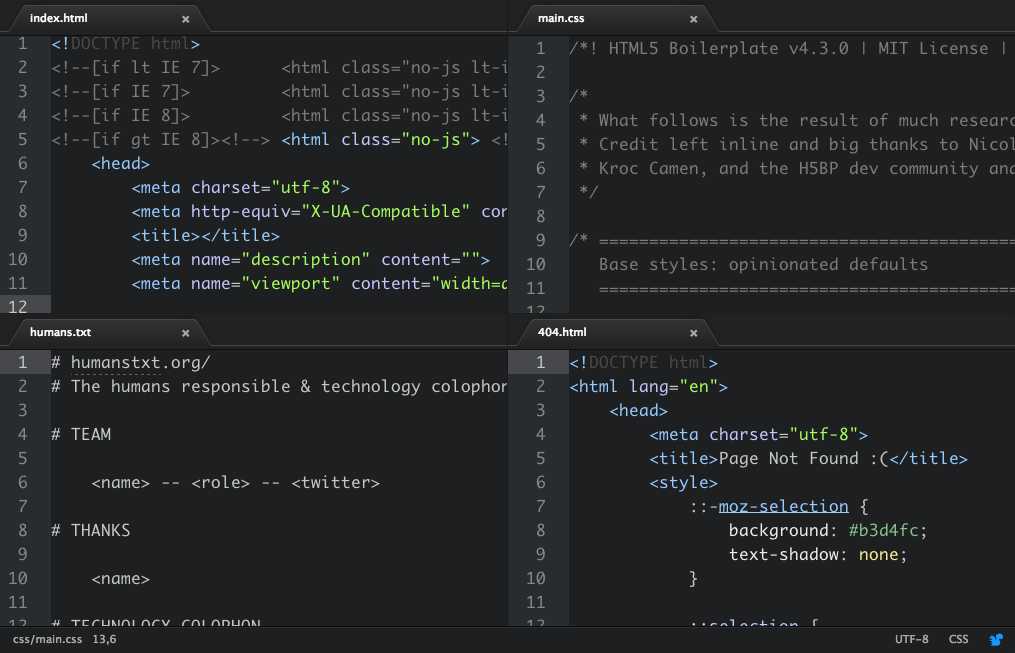Viewport: 1015px width, 653px height.
Task: Click the <!DOCTYPE html> line in index.html
Action: [126, 44]
